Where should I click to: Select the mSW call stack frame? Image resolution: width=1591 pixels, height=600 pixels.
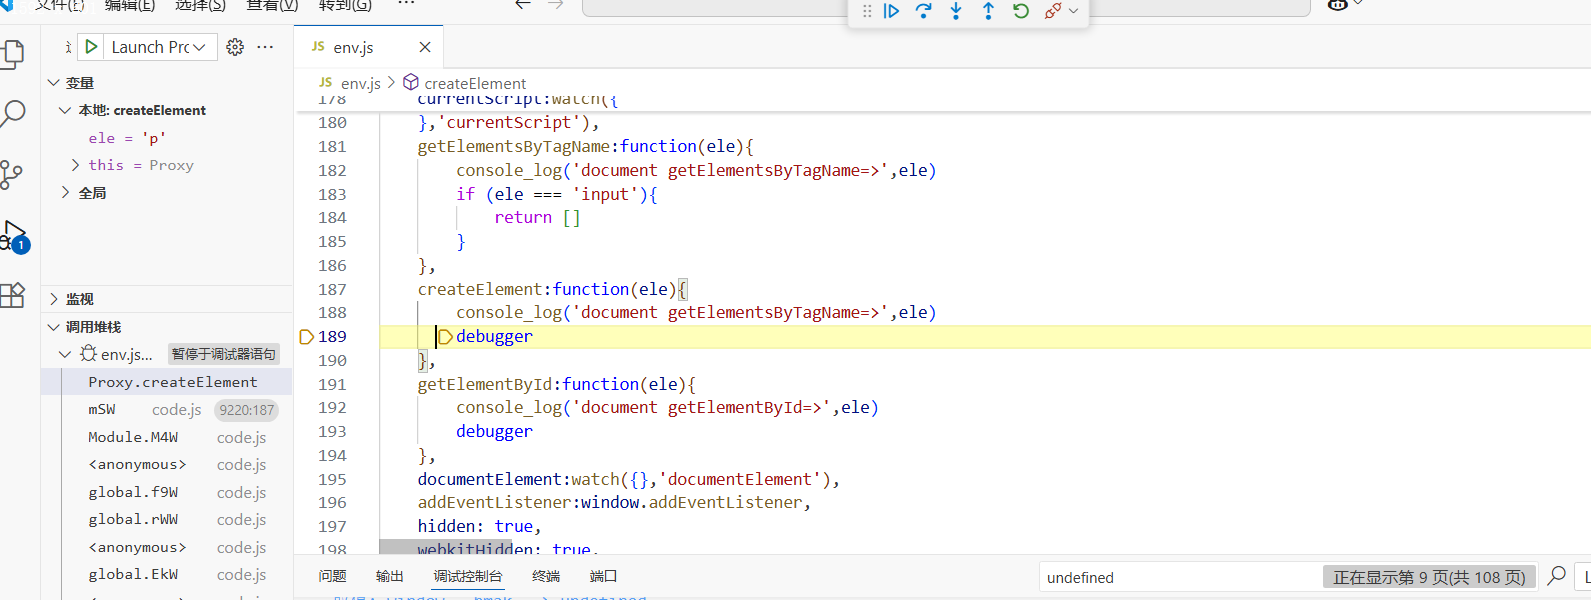[x=102, y=410]
